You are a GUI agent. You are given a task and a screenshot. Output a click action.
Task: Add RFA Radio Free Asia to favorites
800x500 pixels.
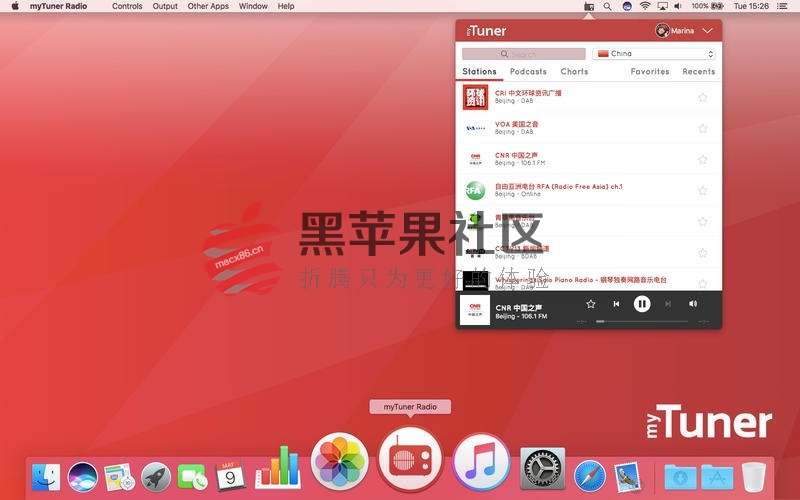(x=702, y=190)
